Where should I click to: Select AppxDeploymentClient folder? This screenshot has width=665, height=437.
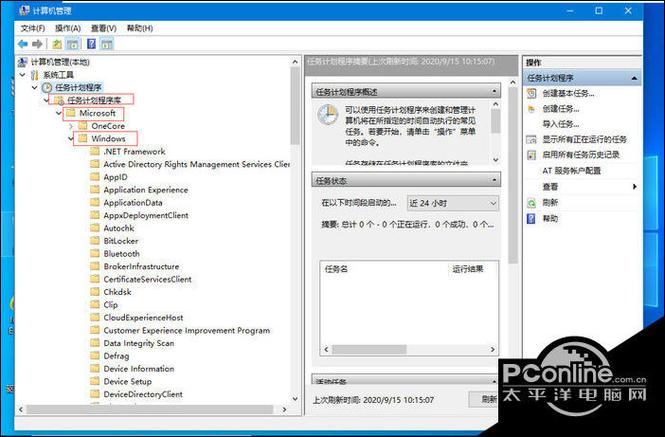pyautogui.click(x=146, y=215)
